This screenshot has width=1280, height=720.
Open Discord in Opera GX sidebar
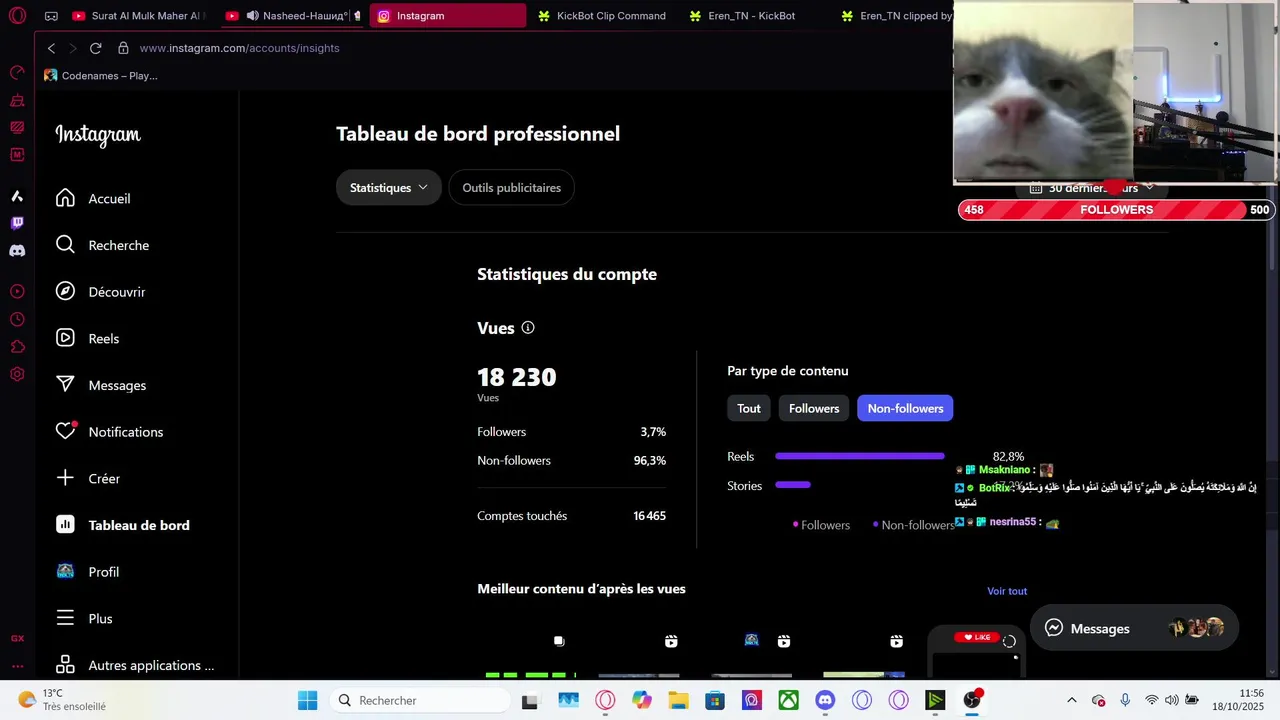pos(17,251)
